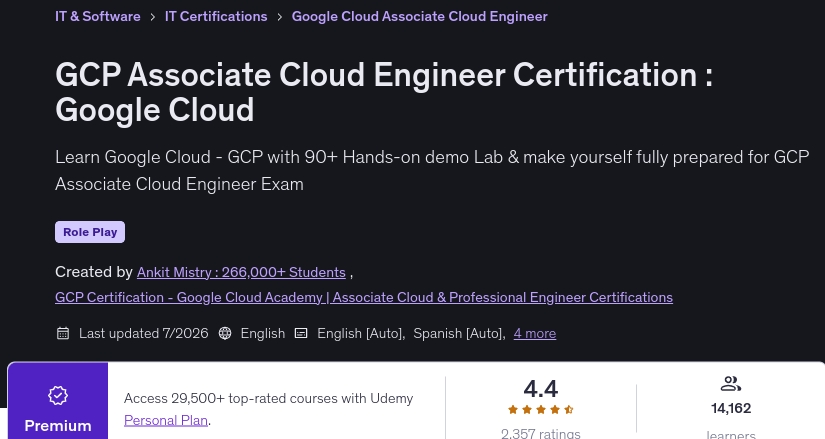Click the 4.4 rating score
The height and width of the screenshot is (439, 825).
click(x=541, y=389)
